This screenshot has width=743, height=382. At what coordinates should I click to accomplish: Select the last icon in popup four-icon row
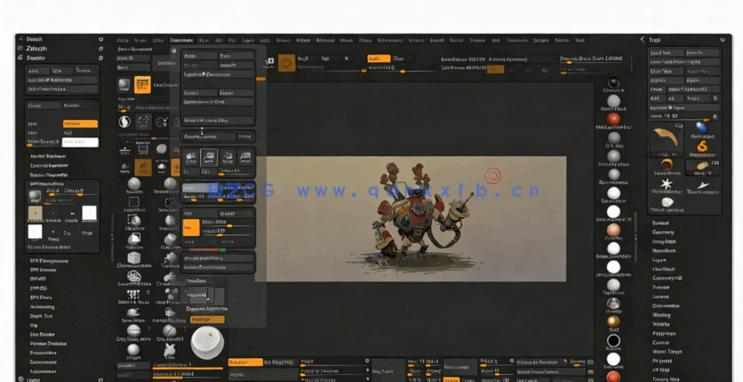pos(245,157)
